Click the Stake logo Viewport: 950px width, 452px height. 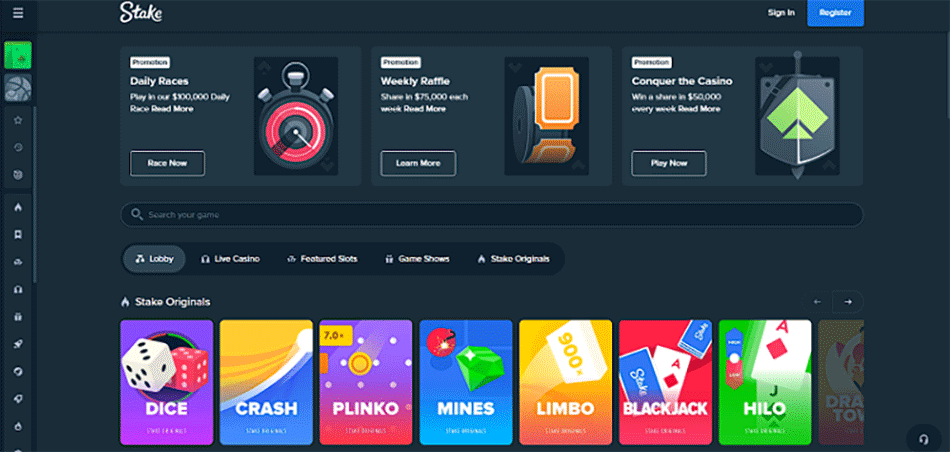tap(141, 13)
